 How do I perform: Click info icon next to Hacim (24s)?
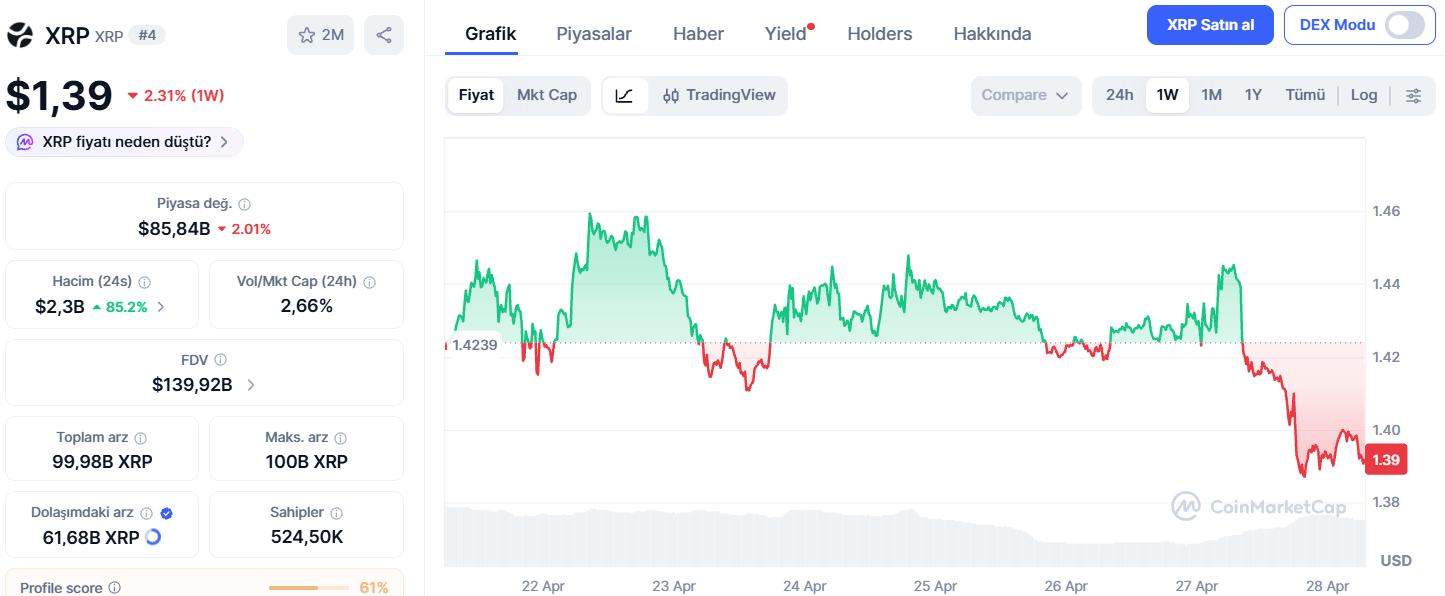click(144, 282)
